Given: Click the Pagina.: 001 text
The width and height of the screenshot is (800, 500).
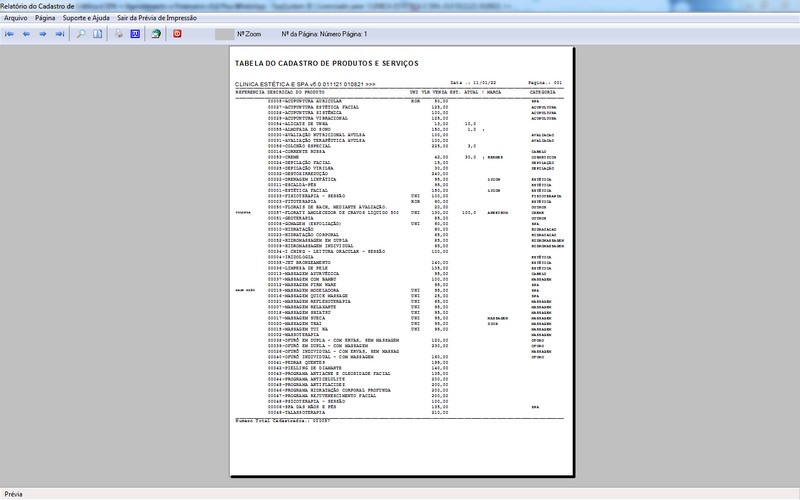Looking at the screenshot, I should point(545,82).
